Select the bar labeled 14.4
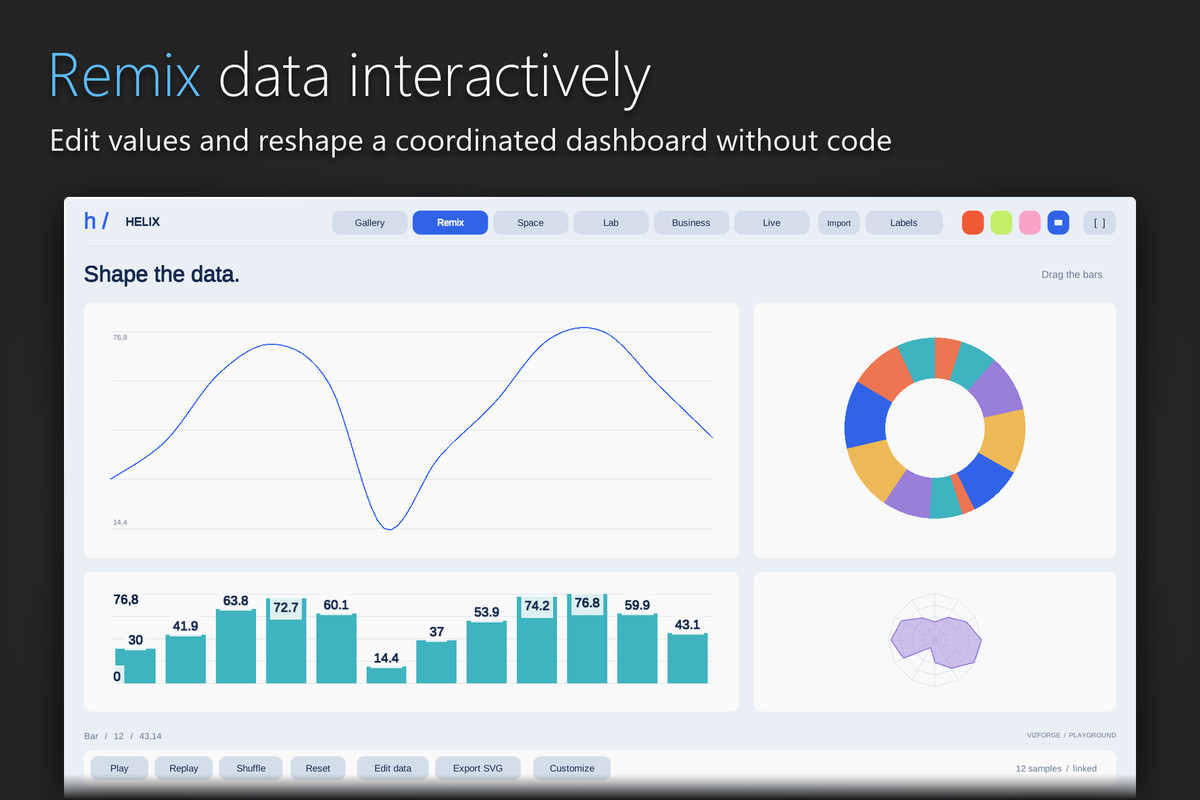The height and width of the screenshot is (800, 1200). point(386,675)
